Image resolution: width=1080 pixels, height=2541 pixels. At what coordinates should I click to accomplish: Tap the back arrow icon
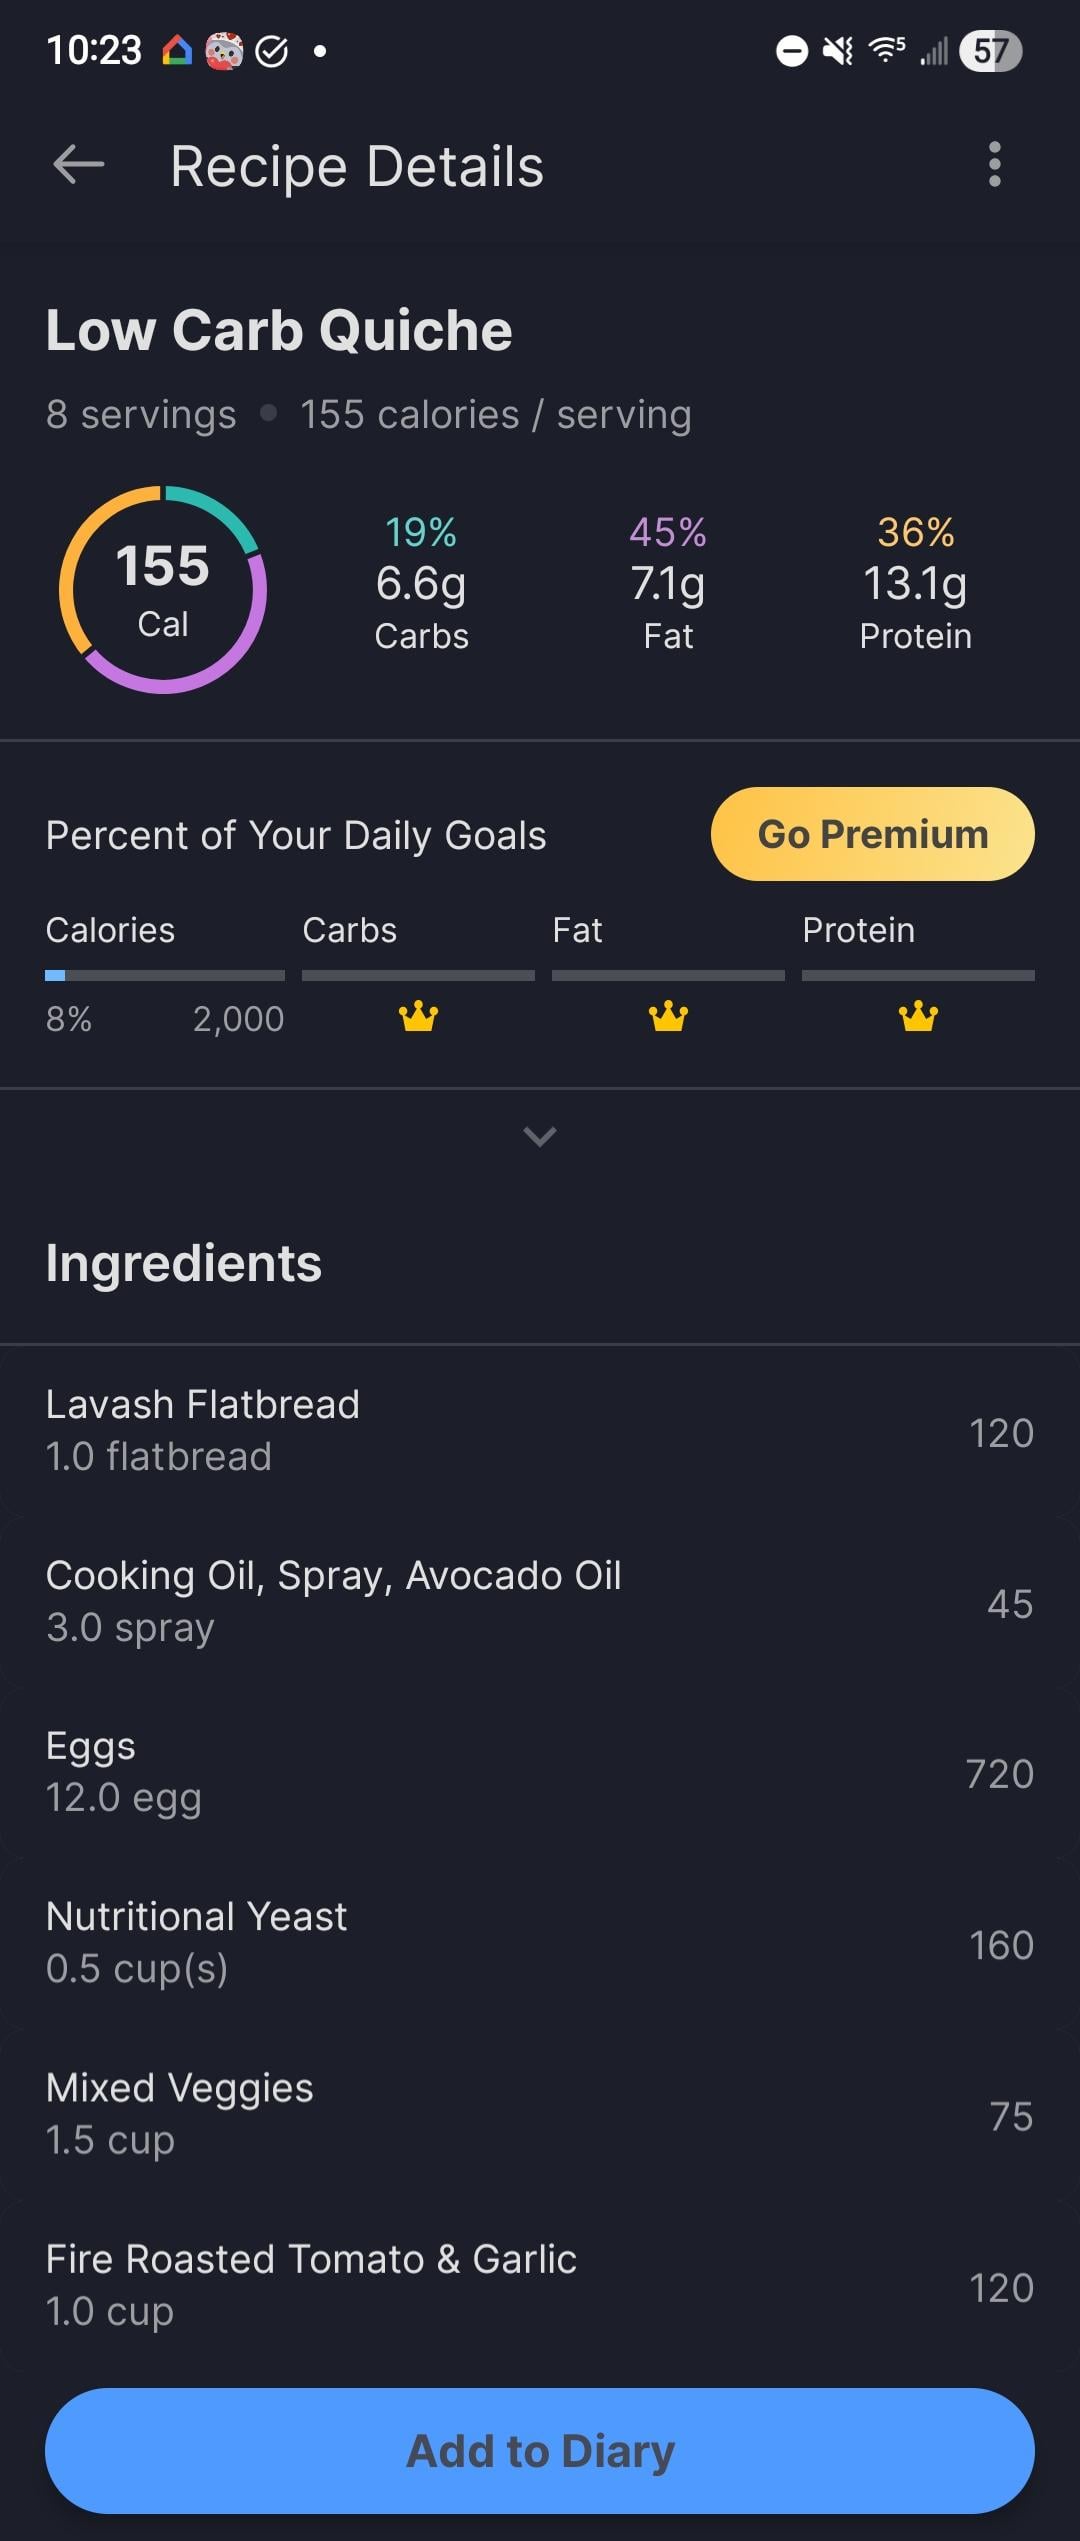79,165
